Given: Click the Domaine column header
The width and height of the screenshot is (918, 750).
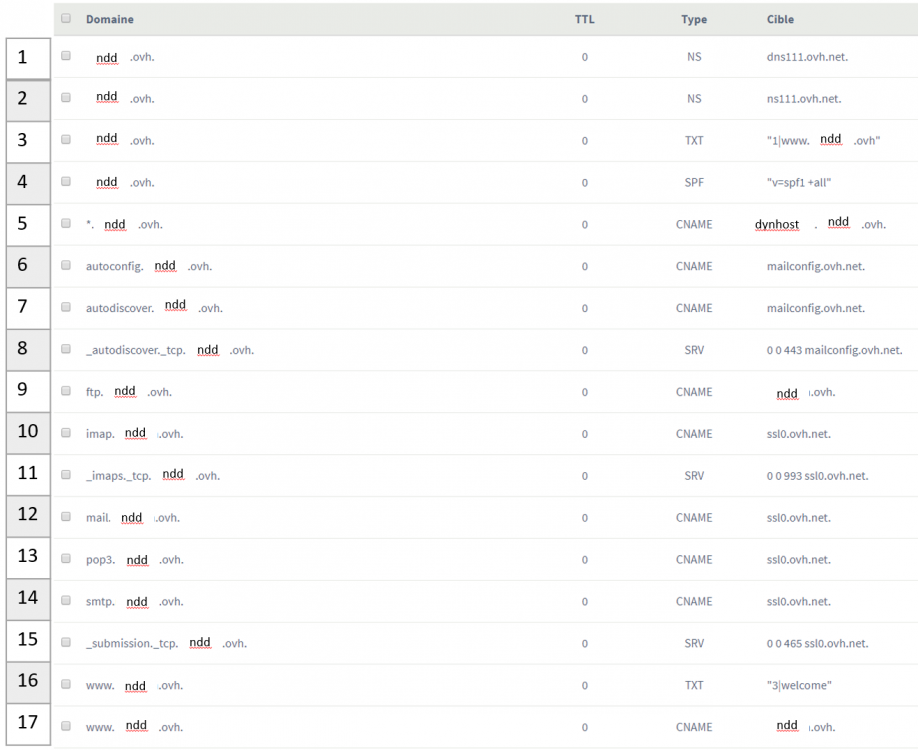Looking at the screenshot, I should [110, 19].
